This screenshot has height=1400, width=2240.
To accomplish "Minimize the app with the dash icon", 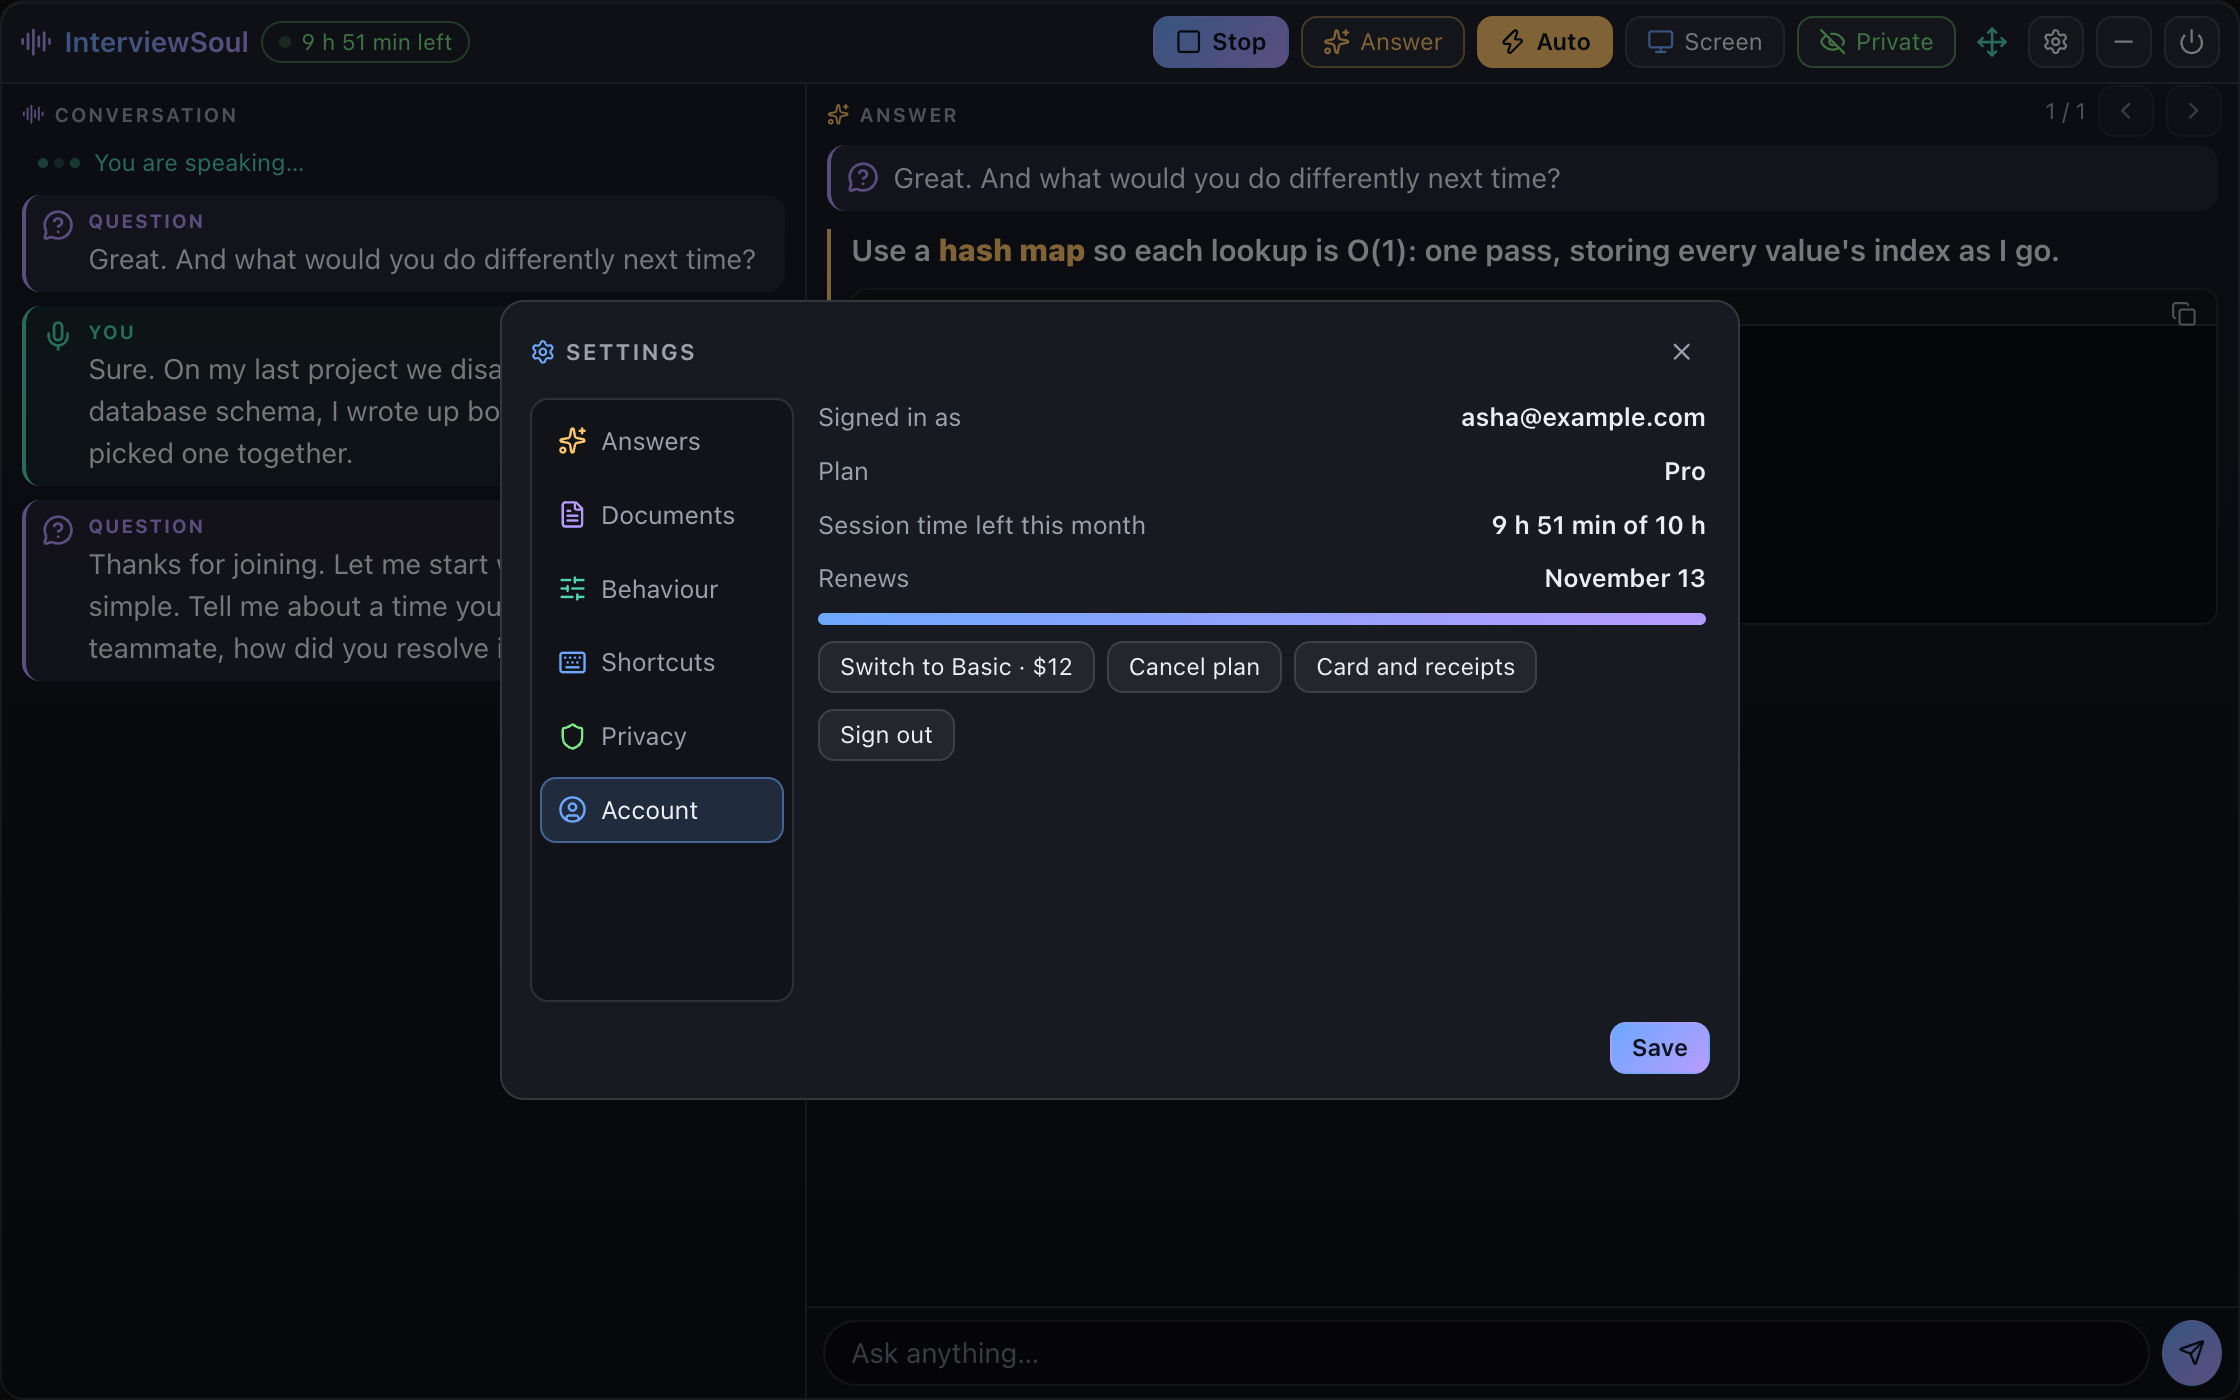I will click(x=2123, y=42).
